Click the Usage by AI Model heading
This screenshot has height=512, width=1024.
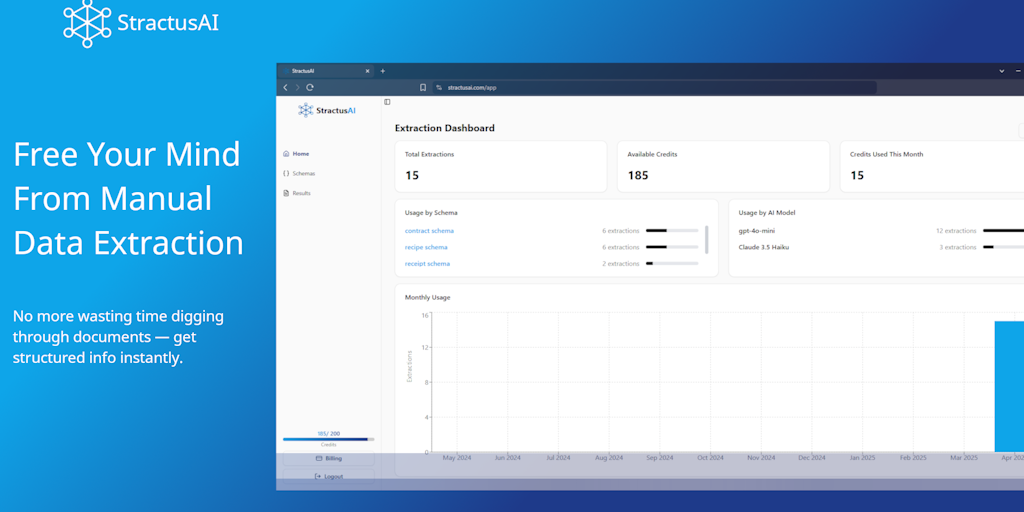[x=767, y=213]
